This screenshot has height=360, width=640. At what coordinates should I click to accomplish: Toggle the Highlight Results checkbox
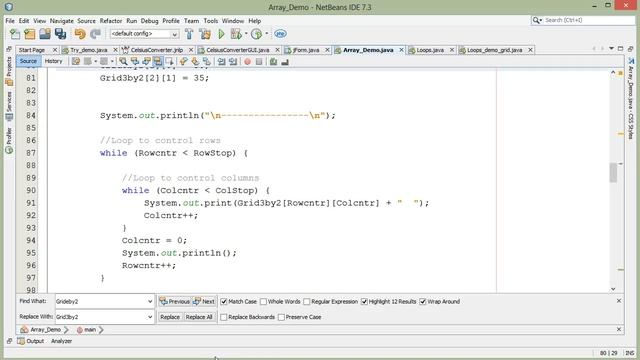tap(364, 302)
